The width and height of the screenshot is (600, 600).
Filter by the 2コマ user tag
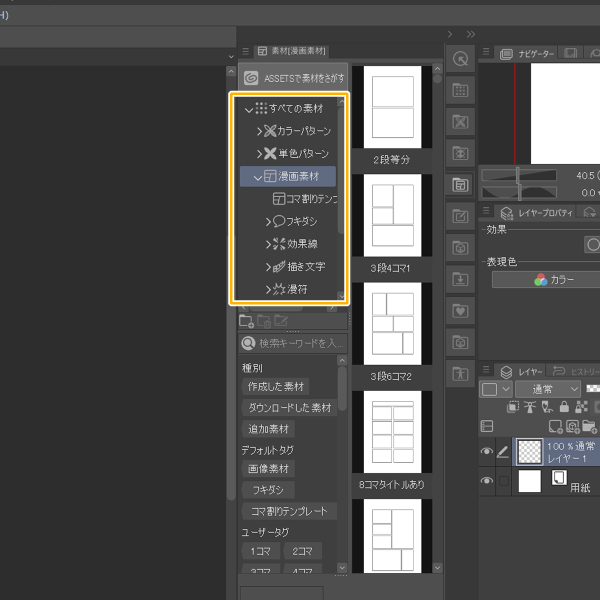(302, 551)
